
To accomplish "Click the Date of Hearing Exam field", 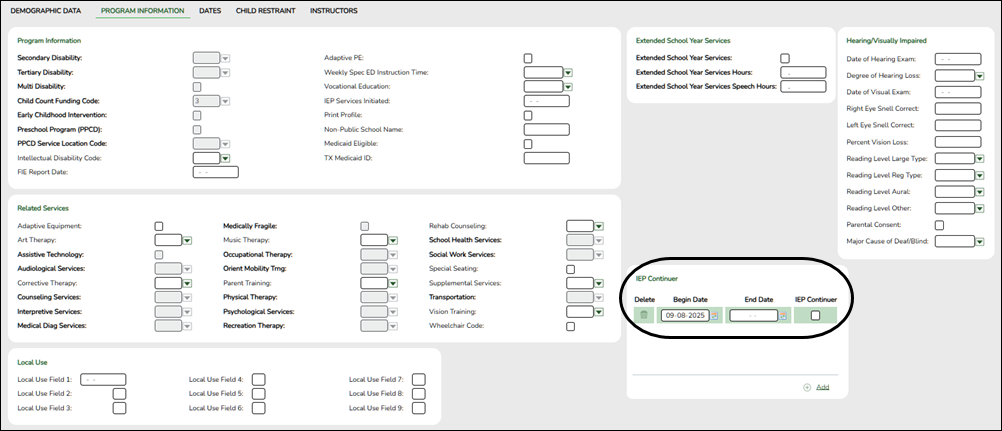I will (x=958, y=59).
